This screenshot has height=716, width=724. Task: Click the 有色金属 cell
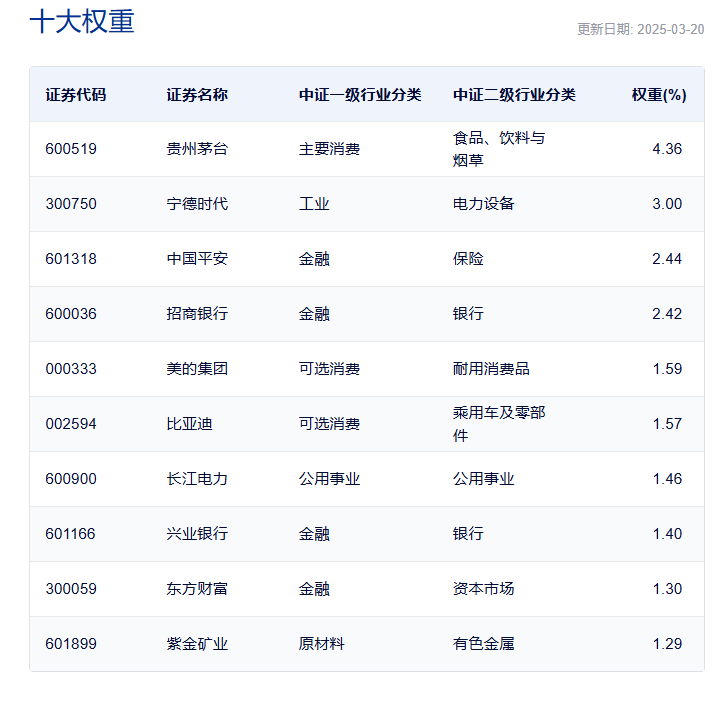click(483, 643)
